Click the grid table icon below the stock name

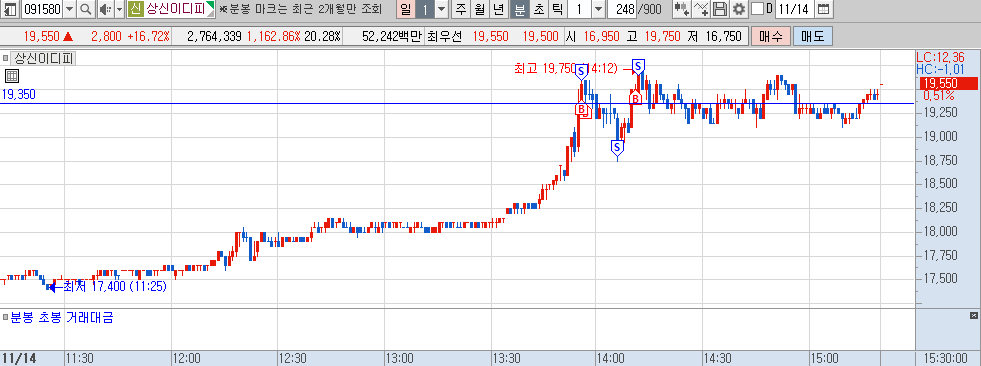[x=11, y=76]
